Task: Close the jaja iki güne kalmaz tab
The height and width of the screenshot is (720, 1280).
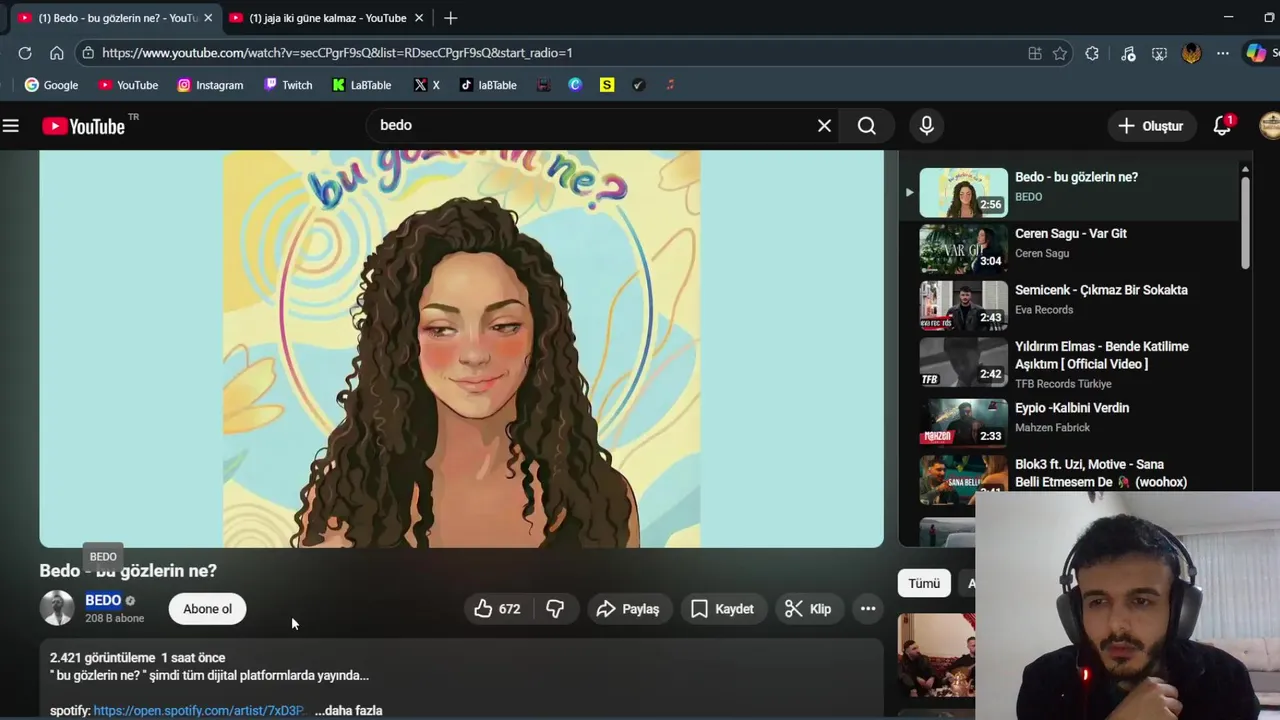Action: pos(419,18)
